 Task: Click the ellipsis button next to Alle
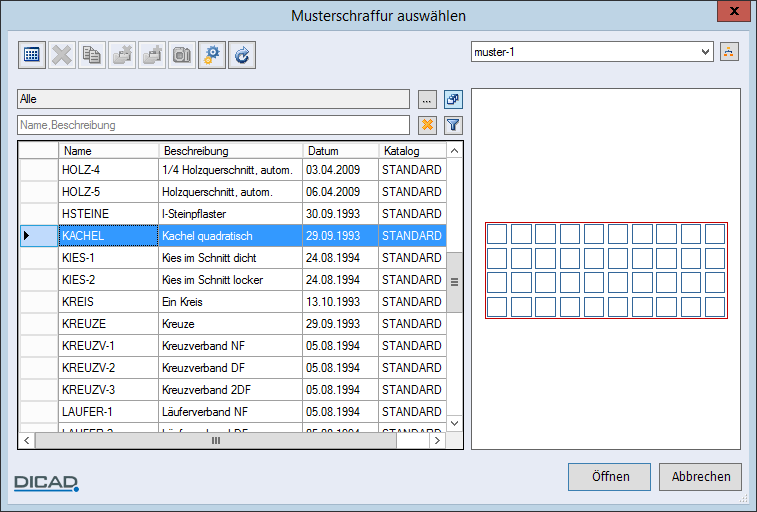click(427, 99)
